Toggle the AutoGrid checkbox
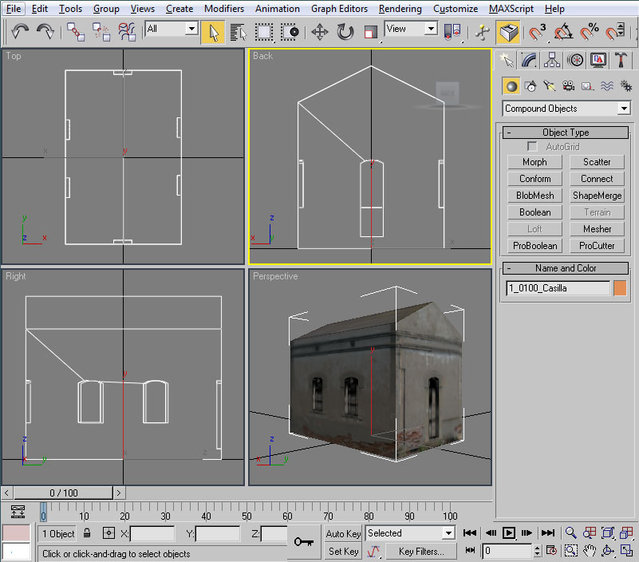The width and height of the screenshot is (639, 562). (x=533, y=147)
